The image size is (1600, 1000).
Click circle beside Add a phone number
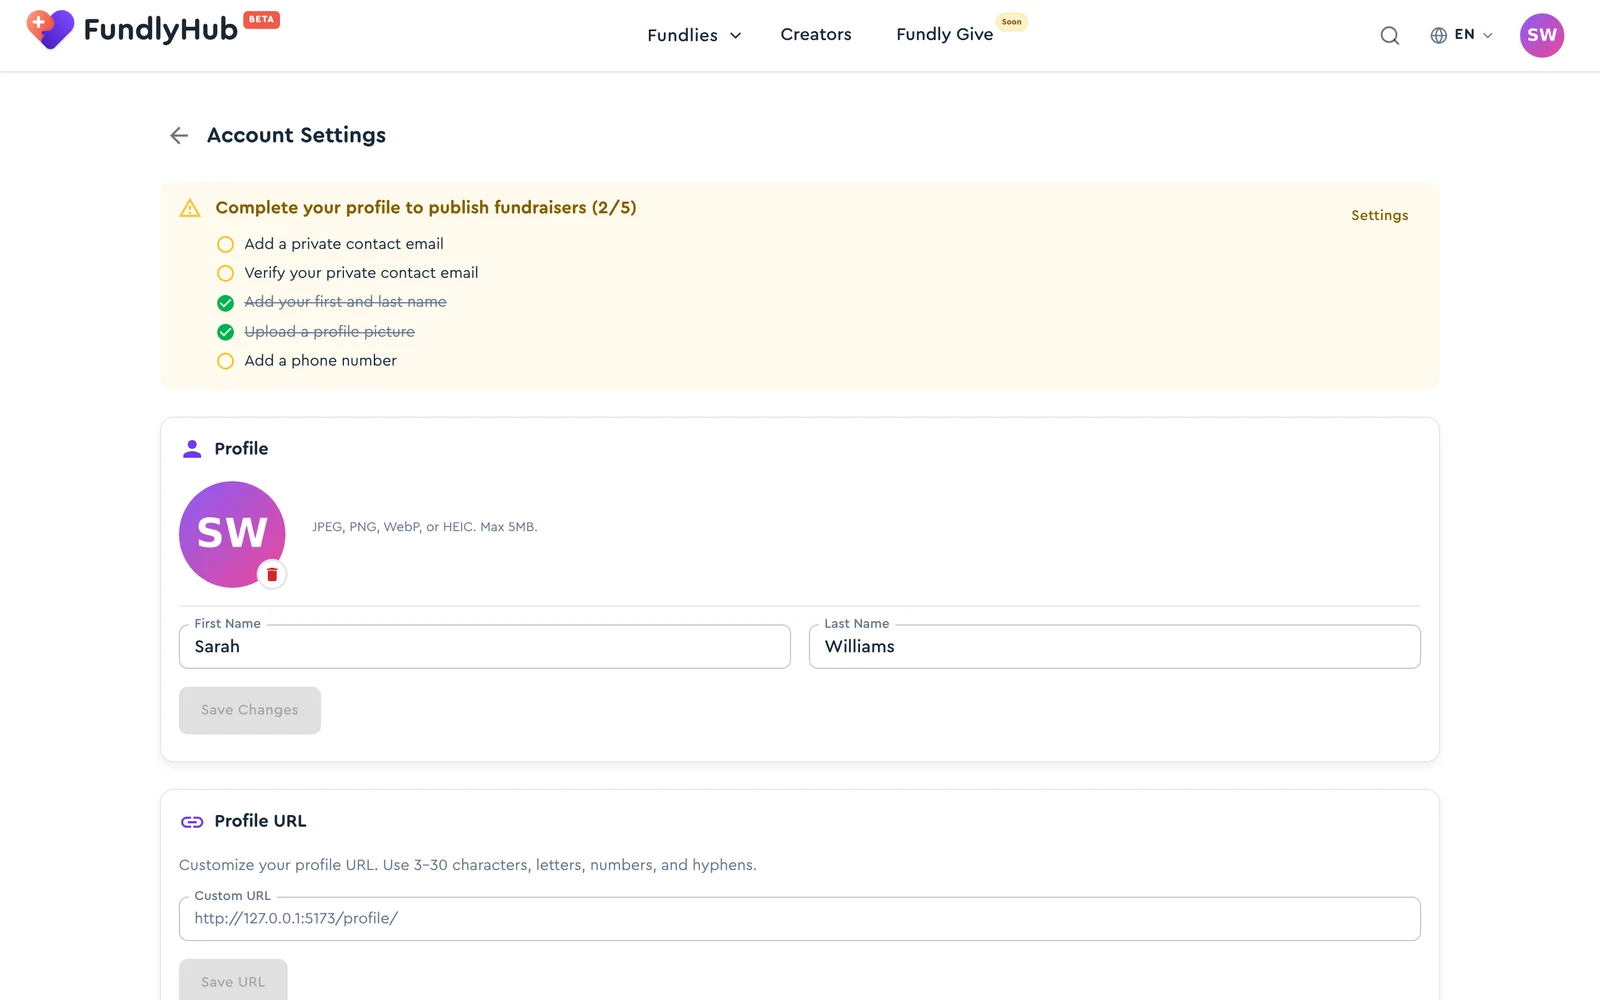click(226, 361)
